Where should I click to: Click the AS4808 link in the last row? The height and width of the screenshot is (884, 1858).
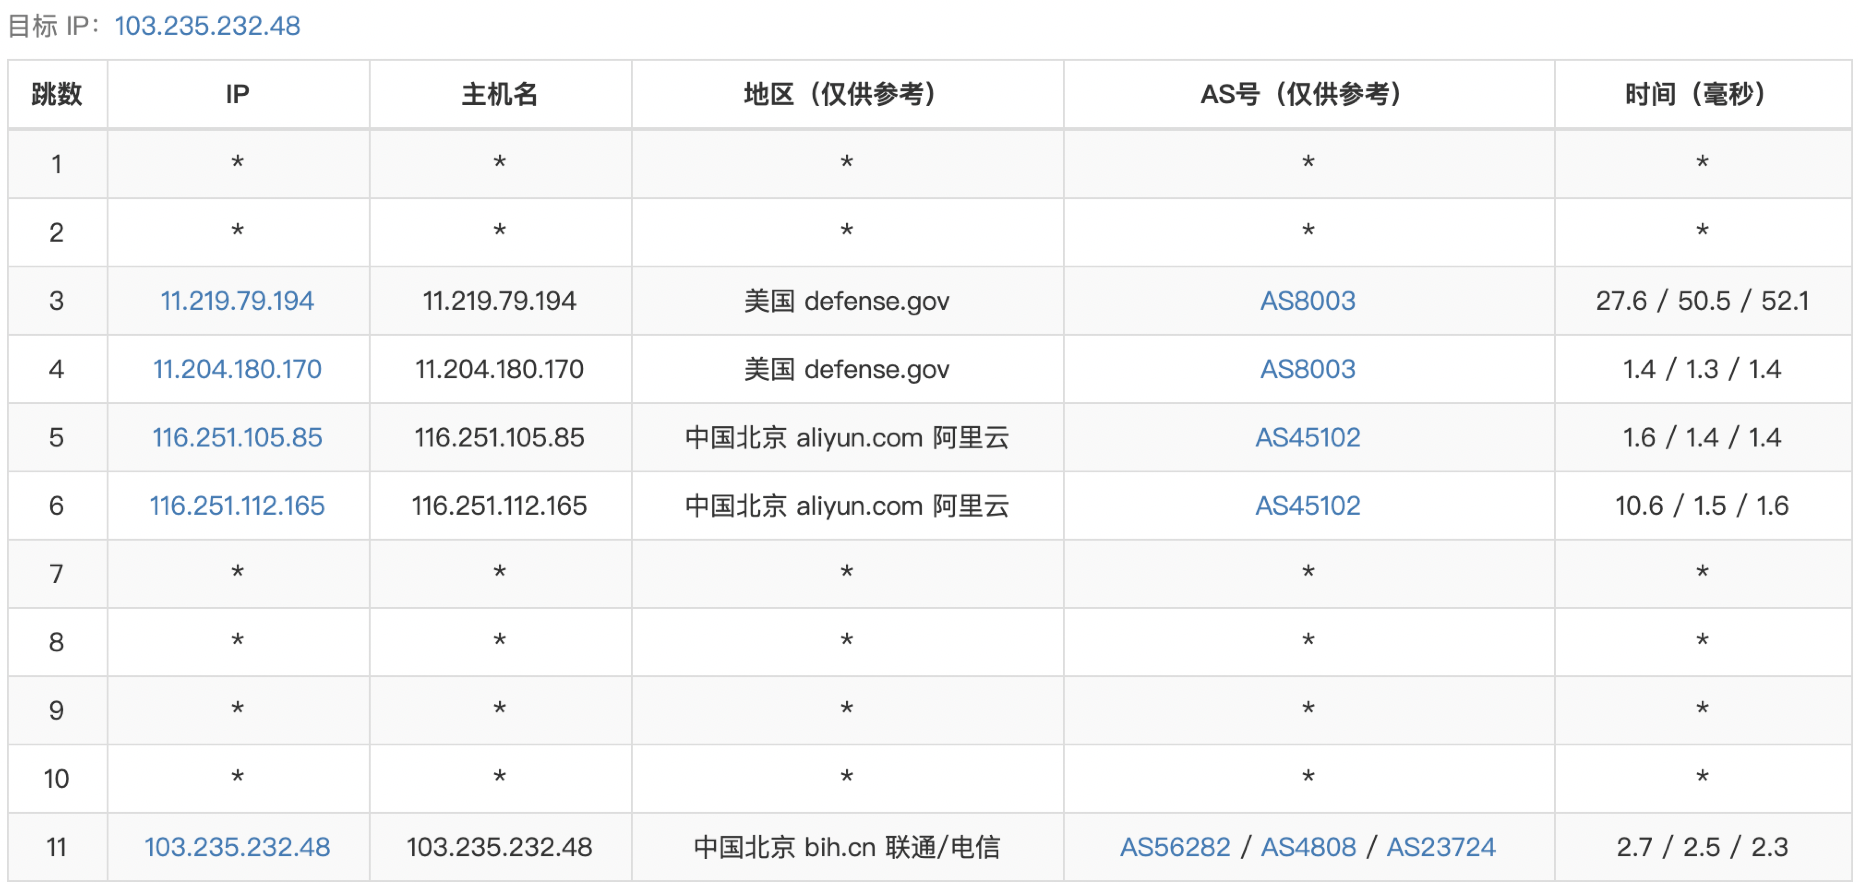[1308, 847]
